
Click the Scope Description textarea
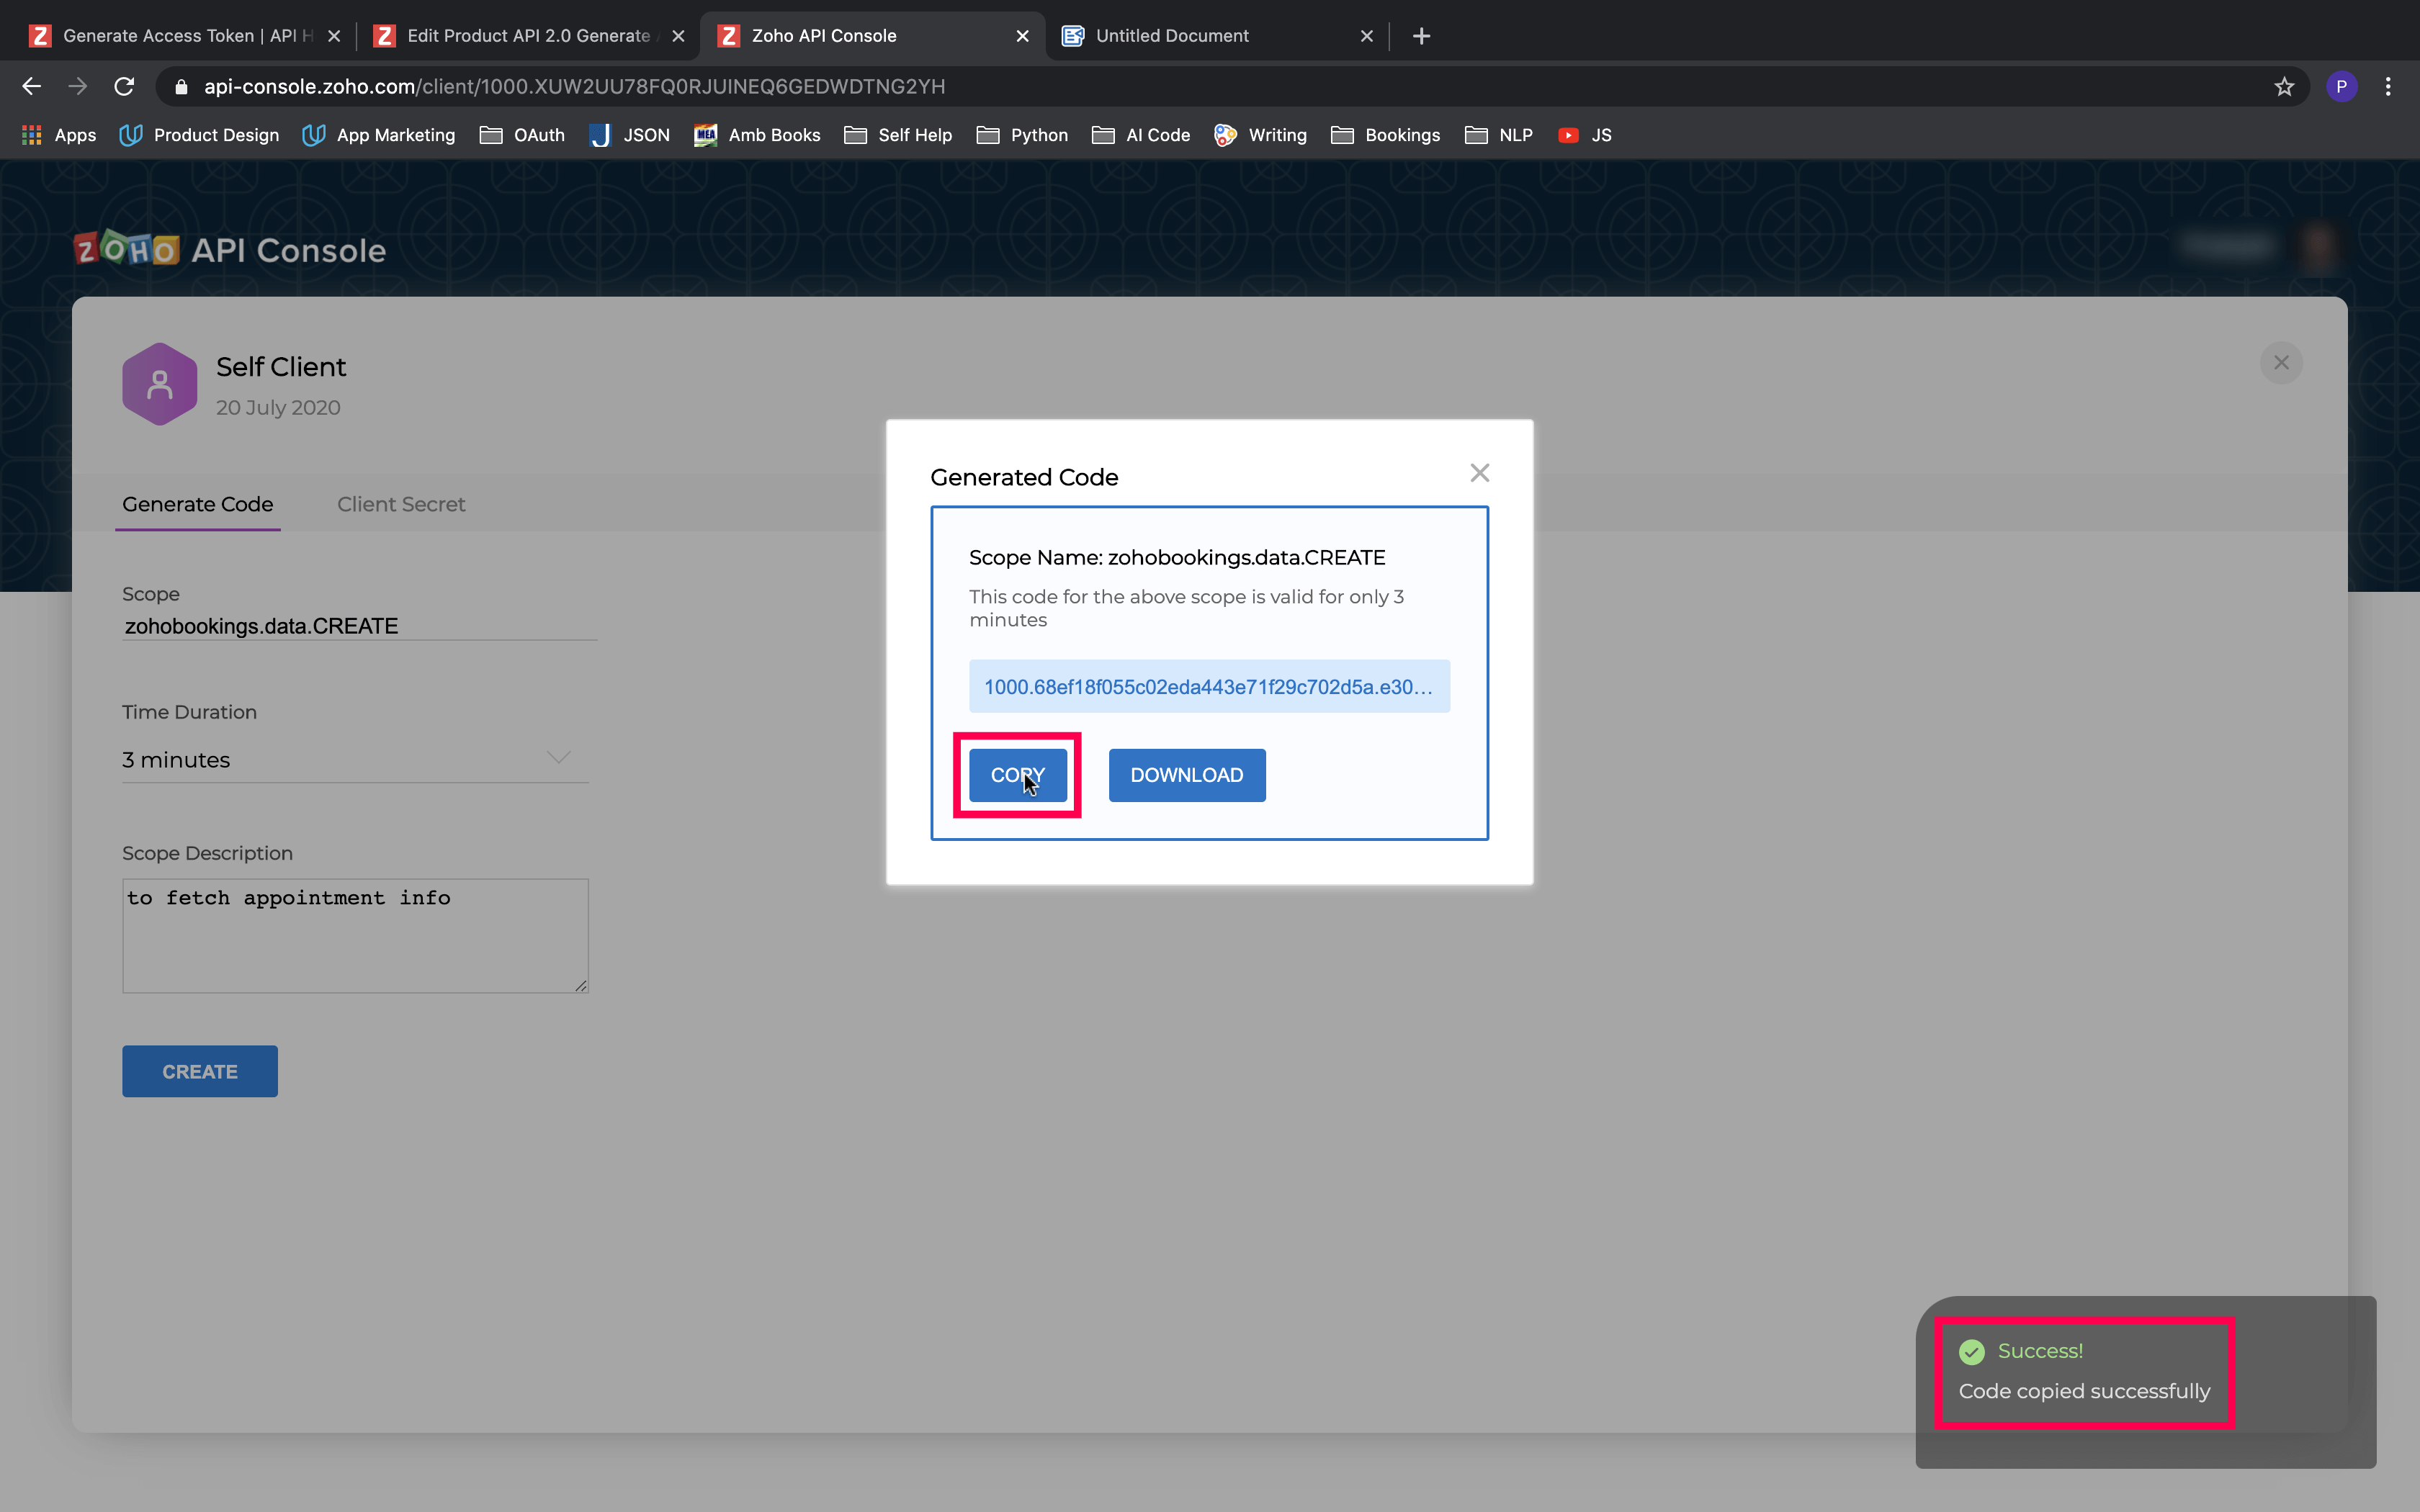pyautogui.click(x=355, y=936)
